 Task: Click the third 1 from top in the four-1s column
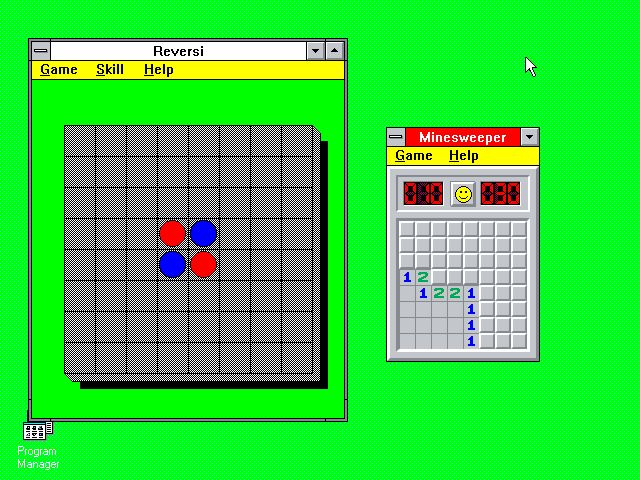471,325
